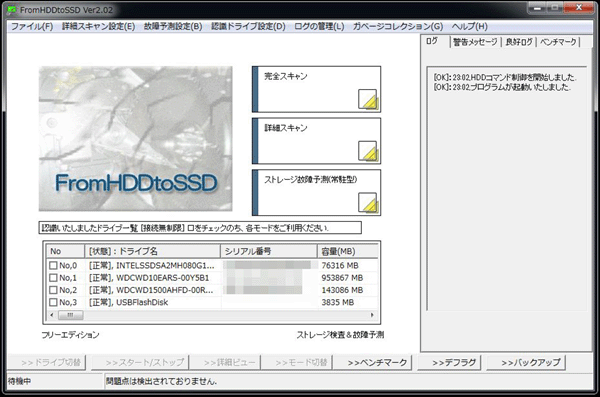Click the drive list scrollbar left arrow
This screenshot has width=600, height=397.
coord(52,315)
